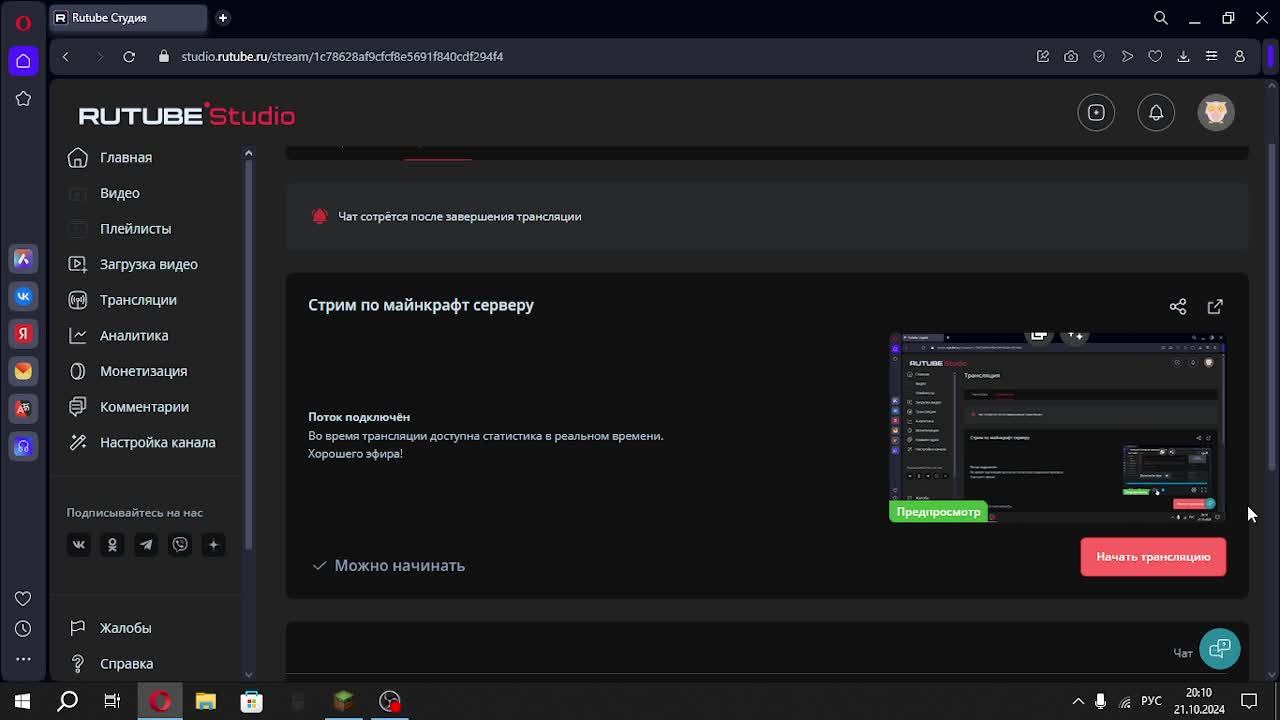Click Opera logo menu icon
1280x720 pixels.
pos(23,23)
